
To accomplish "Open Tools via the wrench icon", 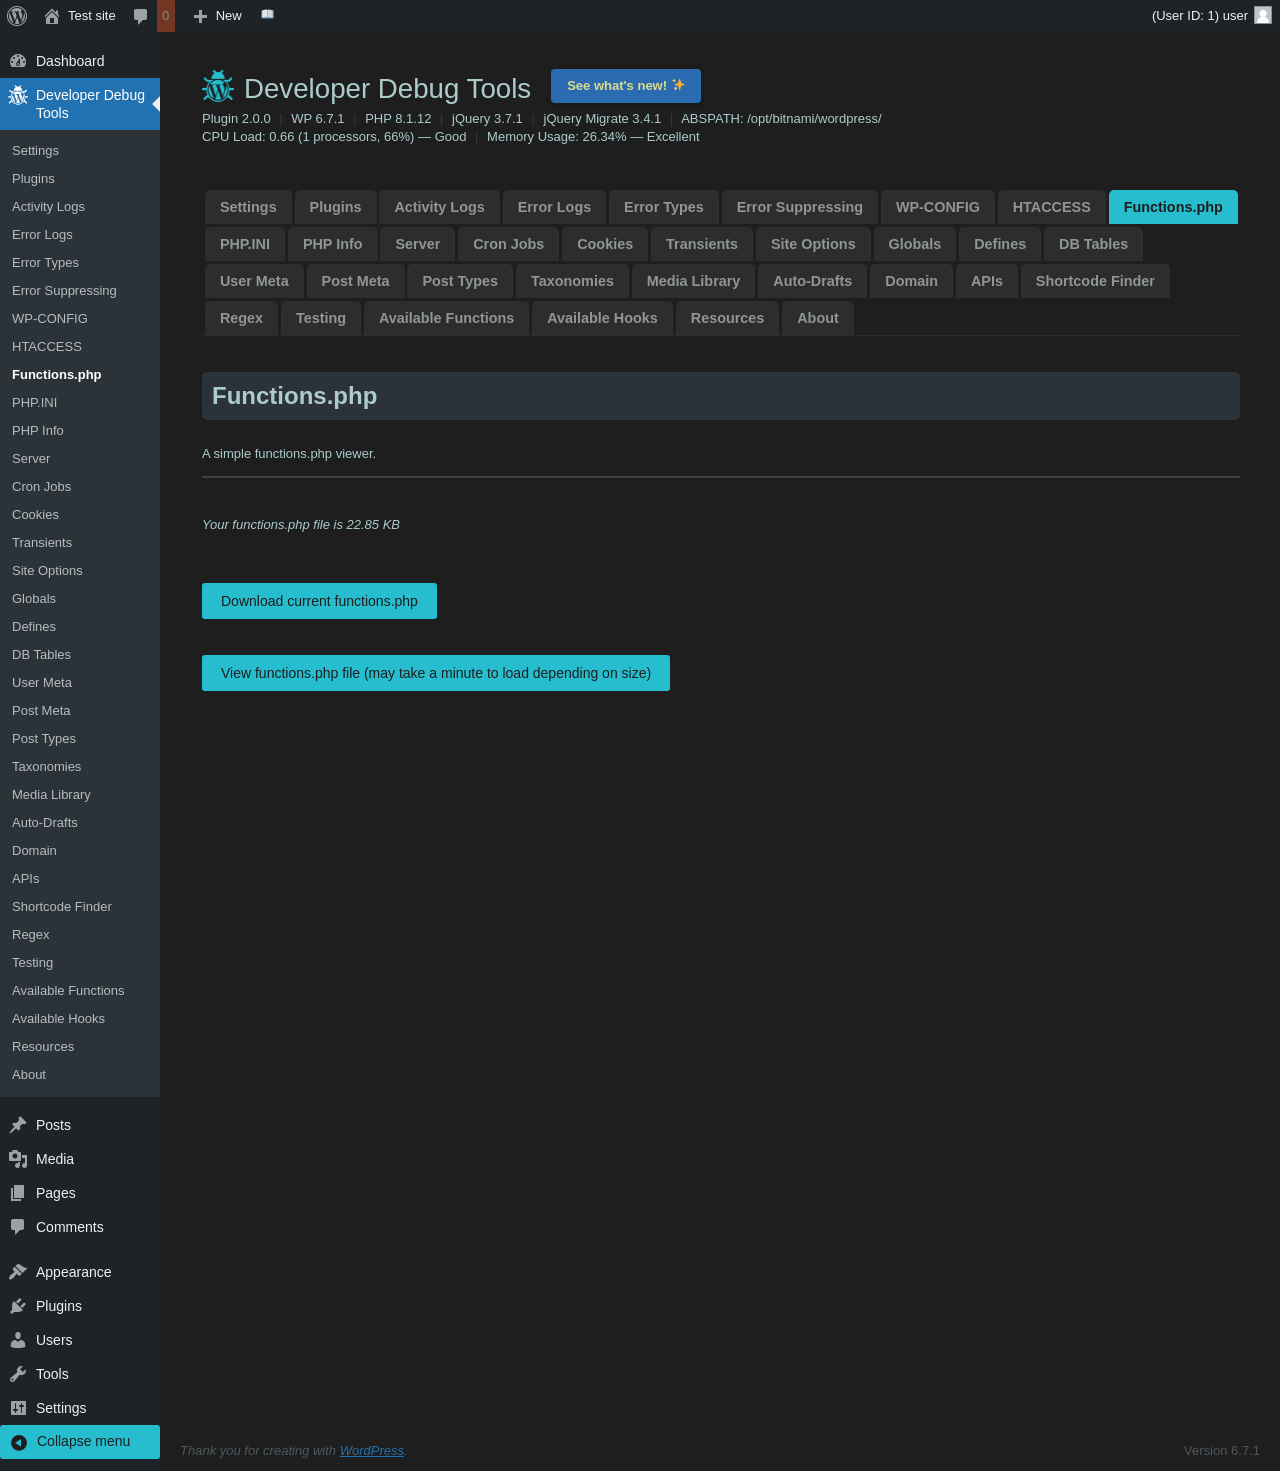I will [x=18, y=1374].
